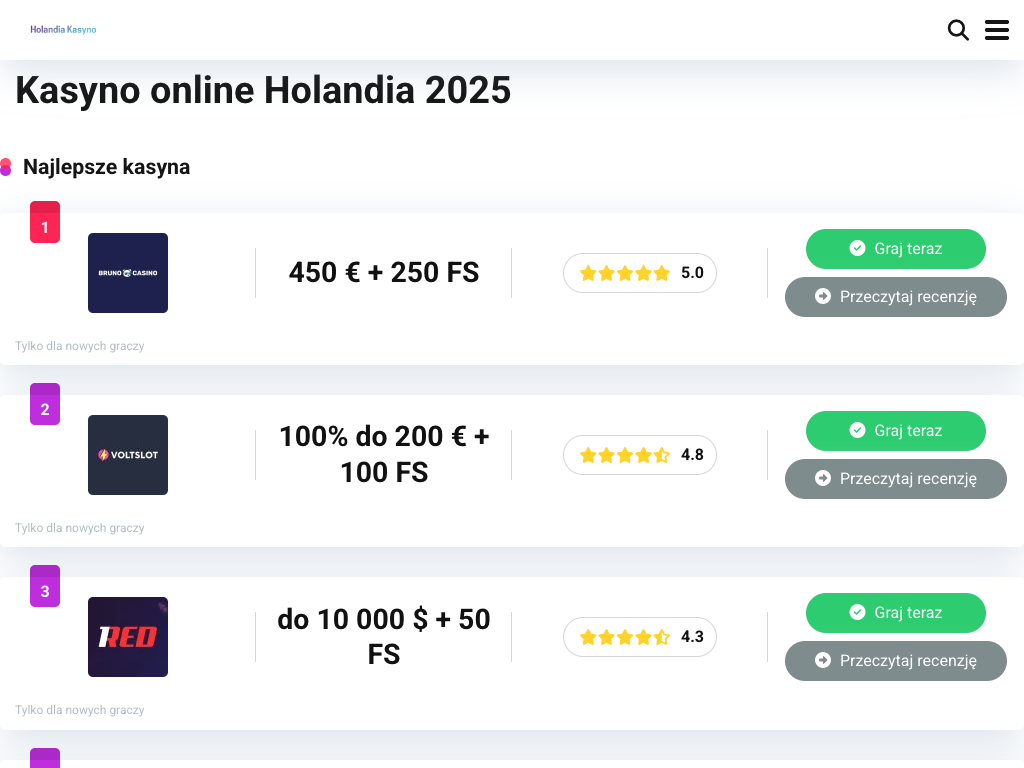Click the 4.8 star rating badge
The height and width of the screenshot is (768, 1024).
pyautogui.click(x=640, y=455)
